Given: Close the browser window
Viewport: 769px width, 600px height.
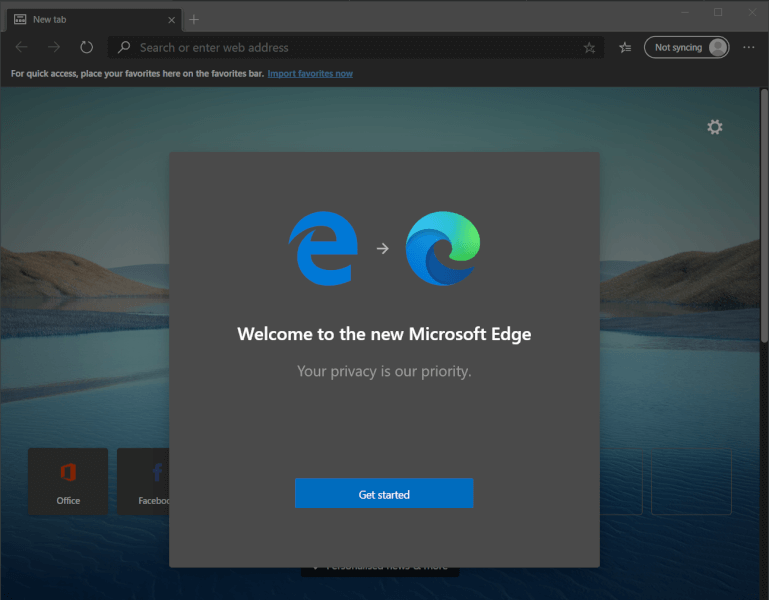Looking at the screenshot, I should click(x=752, y=12).
